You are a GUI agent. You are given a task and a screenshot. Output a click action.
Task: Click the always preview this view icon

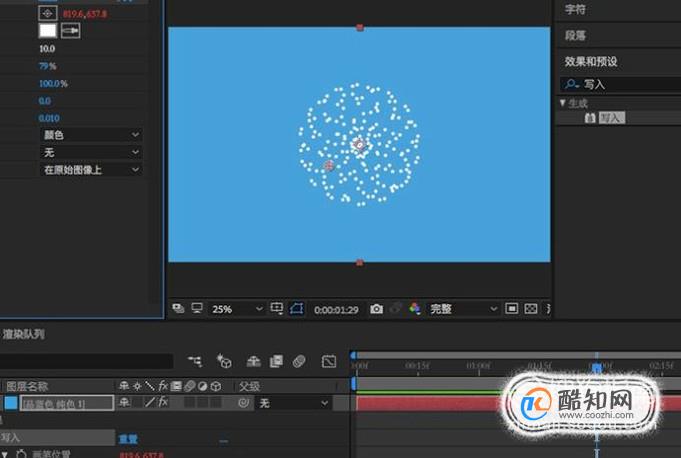[x=178, y=309]
